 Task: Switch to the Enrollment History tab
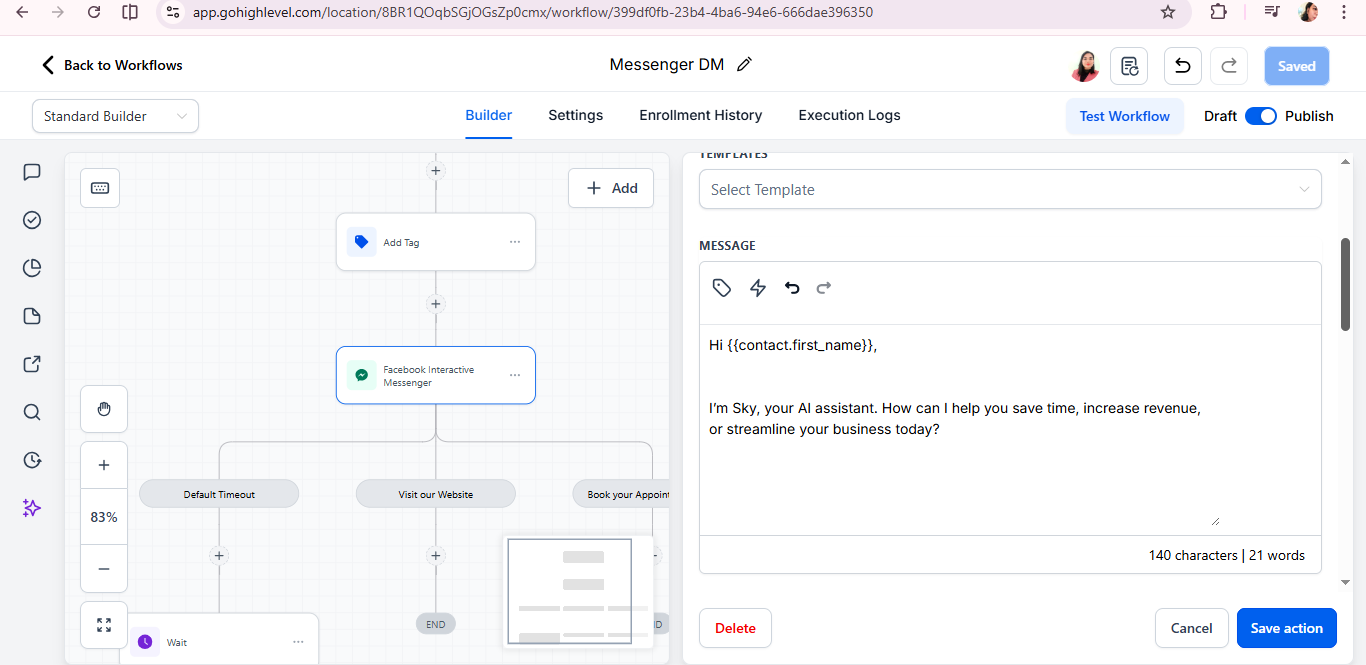[x=700, y=115]
